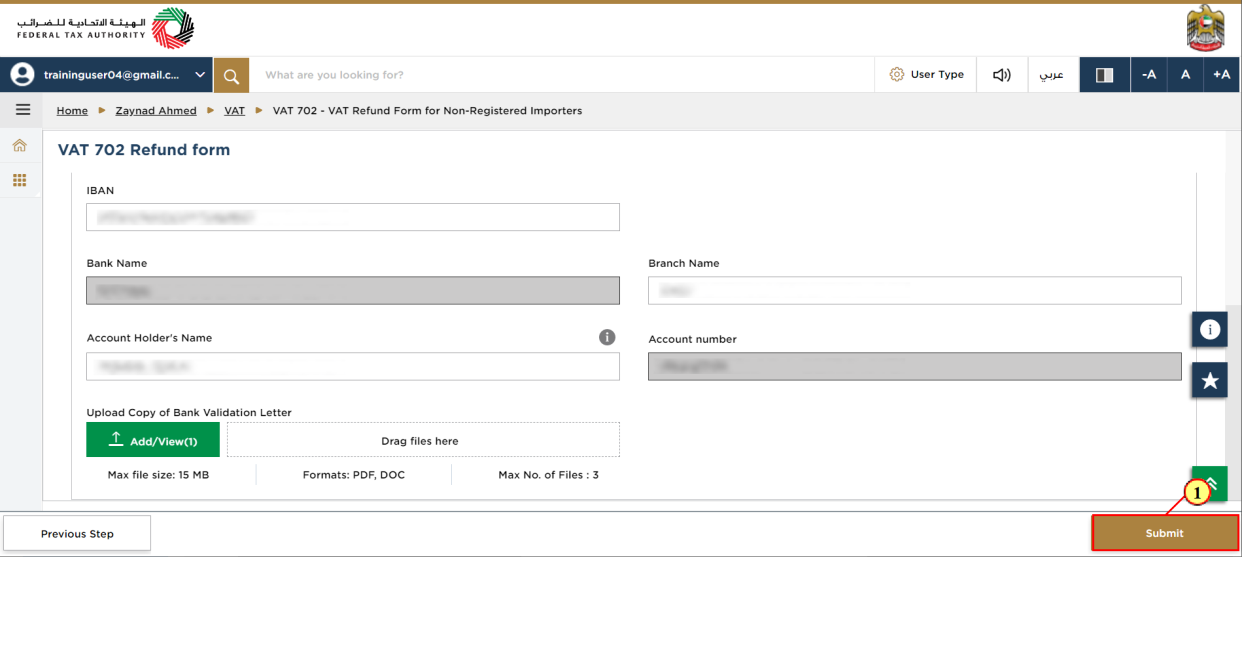Open the apps grid sidebar icon
1242x648 pixels.
coord(19,180)
